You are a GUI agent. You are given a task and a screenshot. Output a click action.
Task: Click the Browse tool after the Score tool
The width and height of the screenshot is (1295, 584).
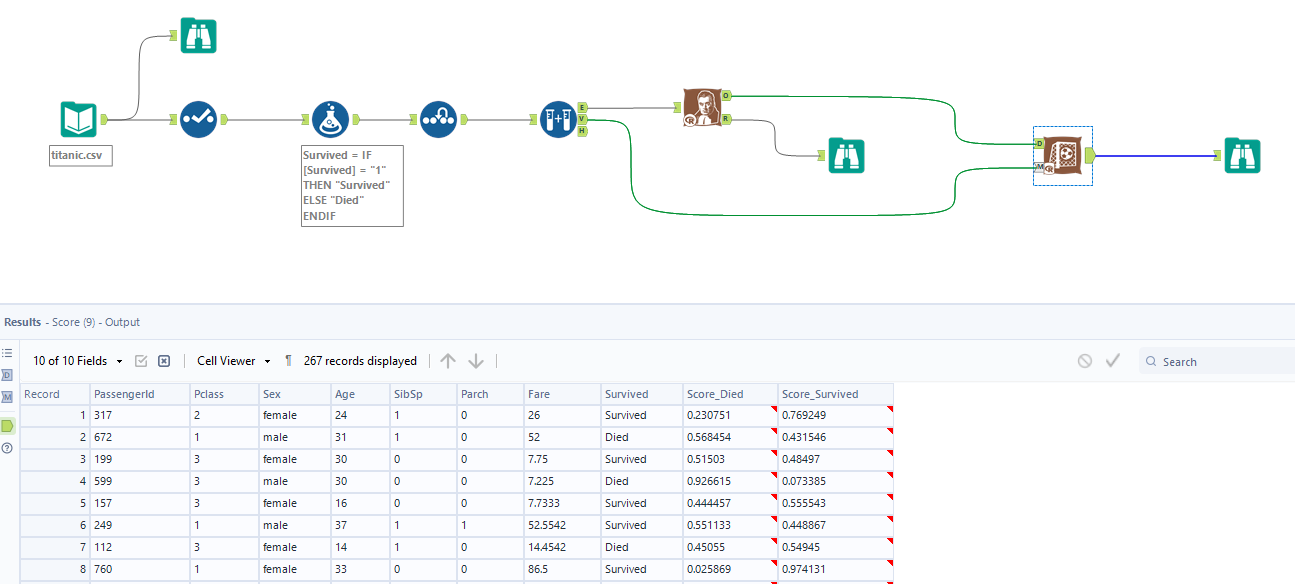click(1243, 155)
